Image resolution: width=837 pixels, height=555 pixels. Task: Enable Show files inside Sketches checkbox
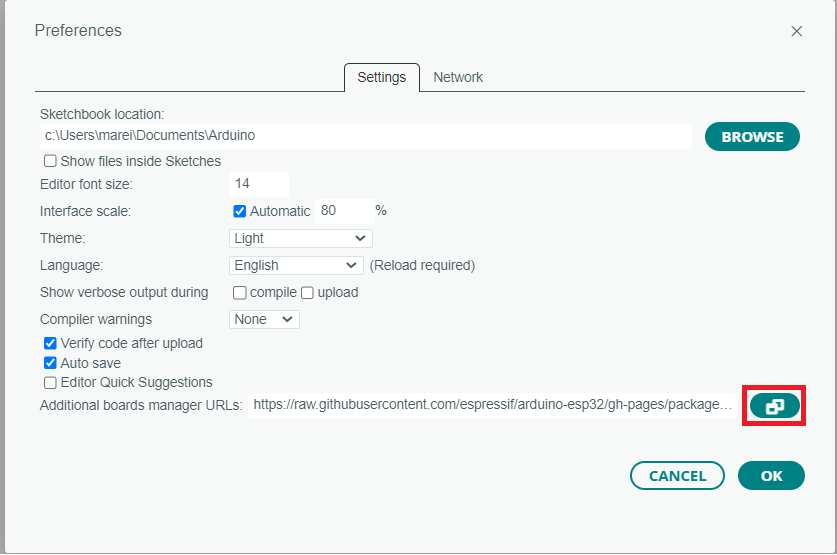point(50,161)
